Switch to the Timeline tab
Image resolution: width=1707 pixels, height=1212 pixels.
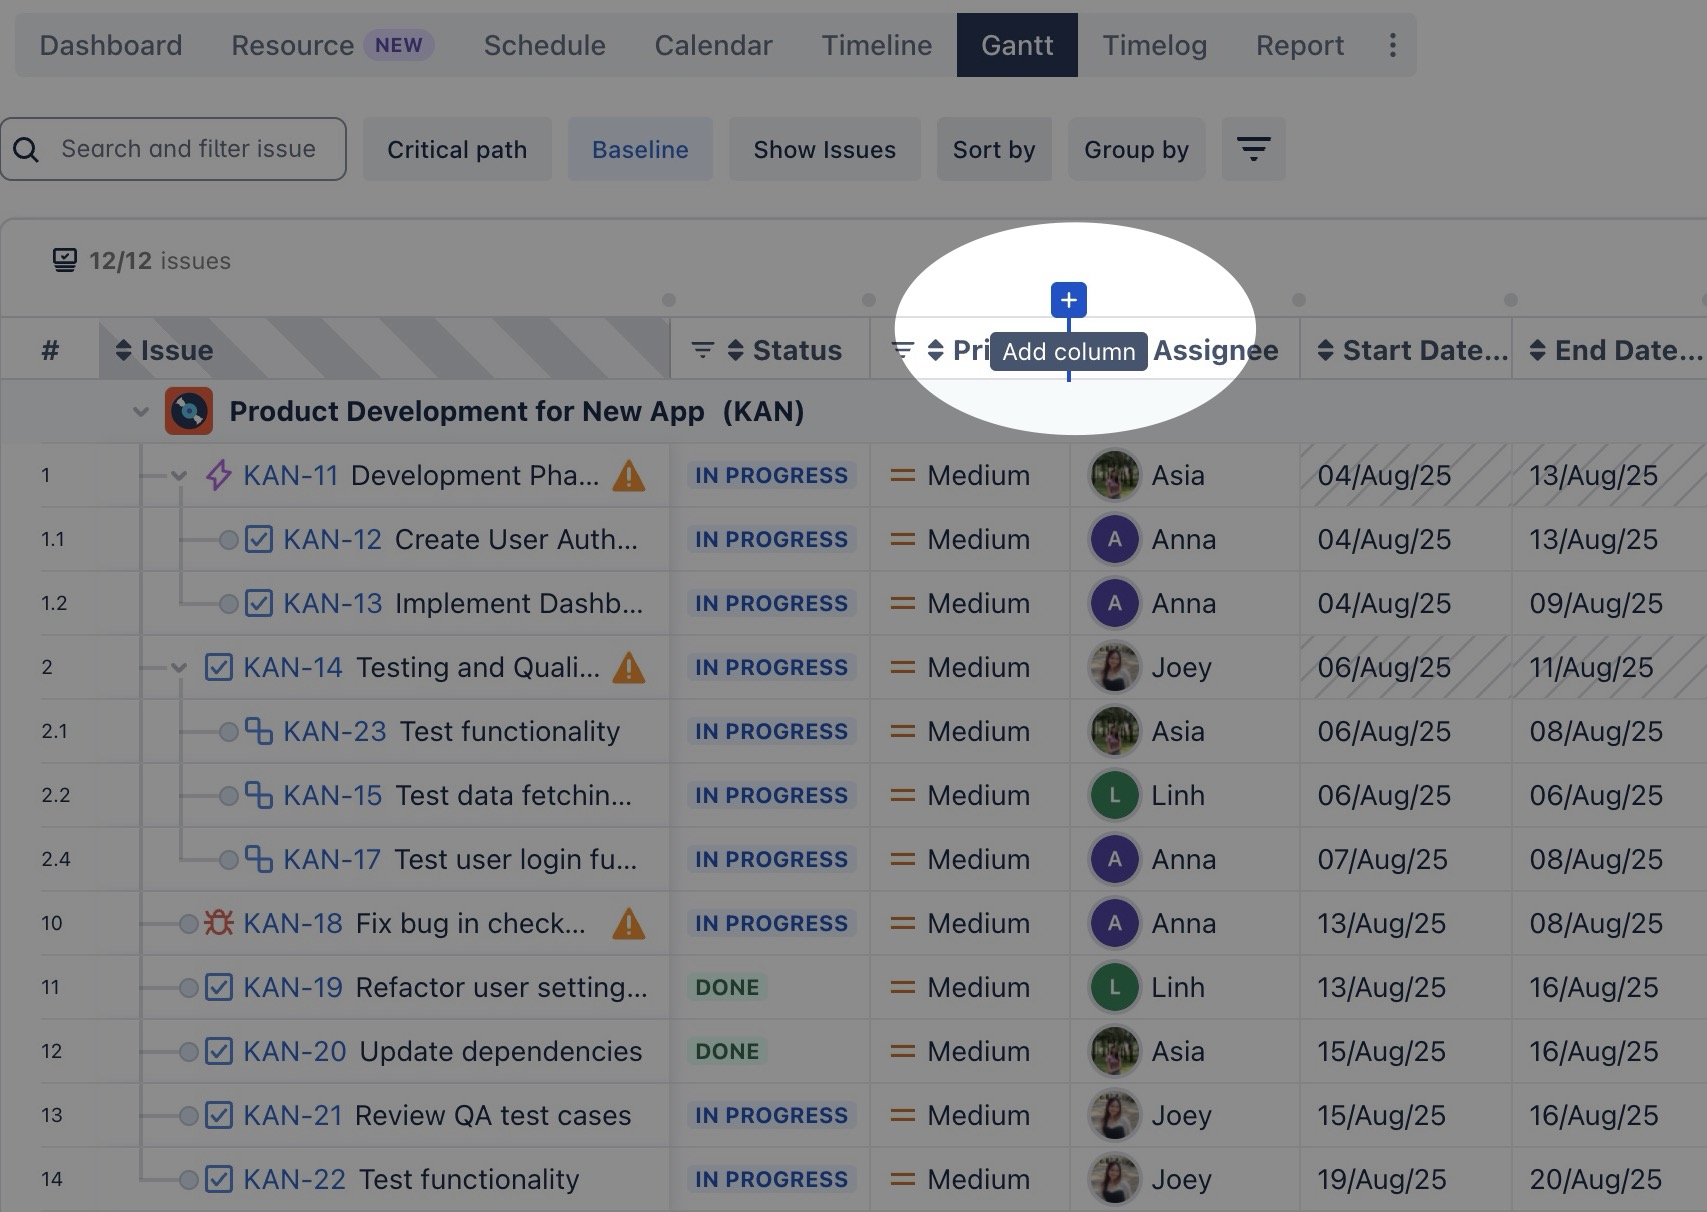[876, 45]
